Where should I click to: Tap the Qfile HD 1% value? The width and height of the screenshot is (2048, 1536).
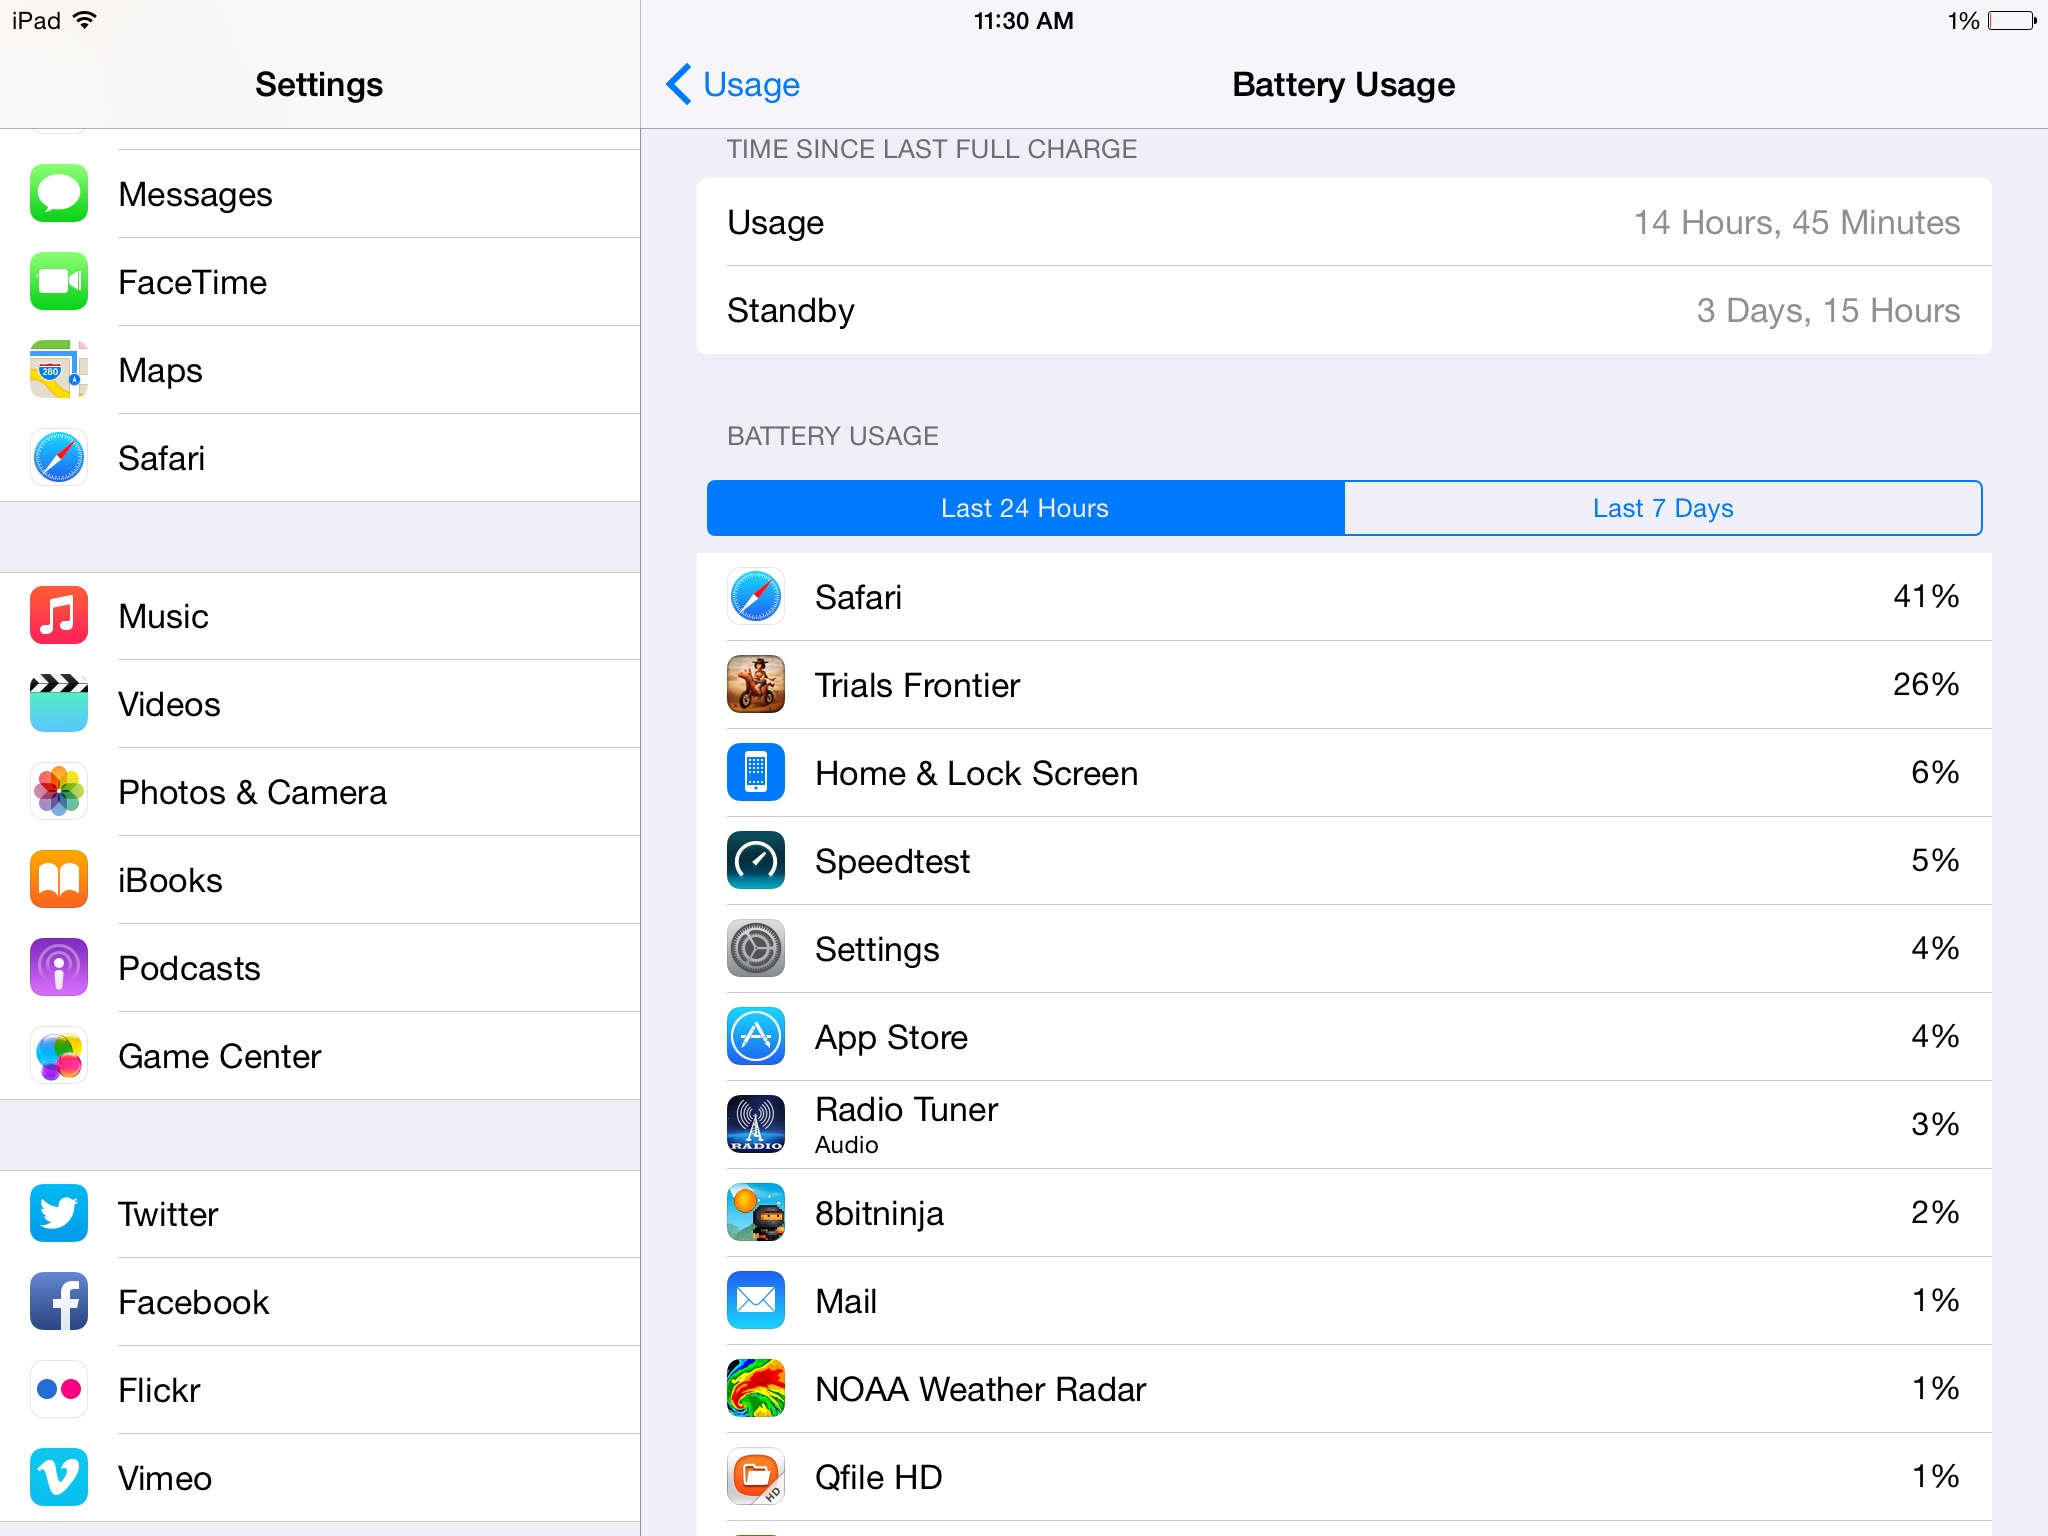pos(1936,1477)
